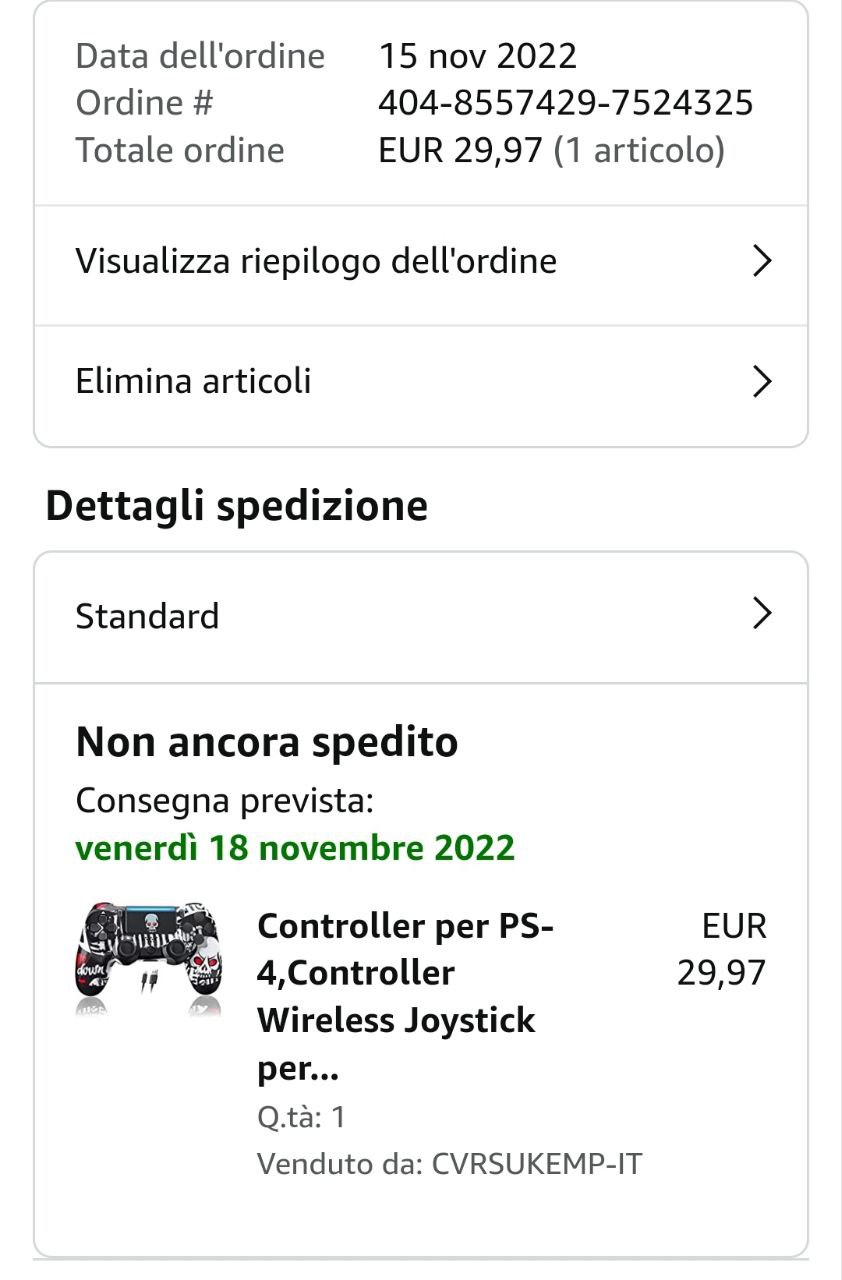Tap chevron beside Visualizza riepilogo dell'ordine
Image resolution: width=842 pixels, height=1280 pixels.
point(762,262)
